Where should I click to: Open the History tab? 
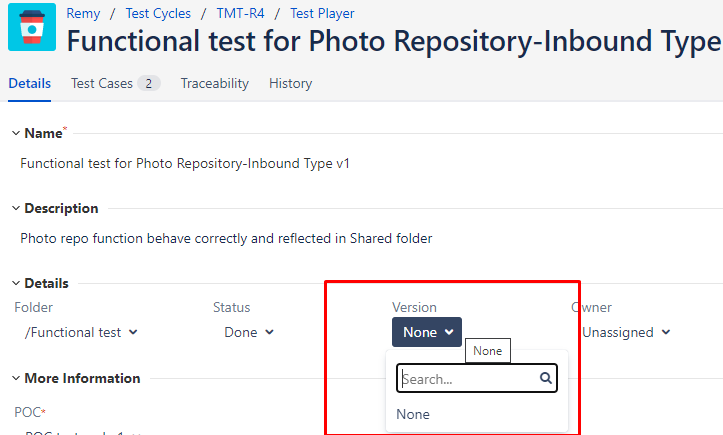[290, 83]
